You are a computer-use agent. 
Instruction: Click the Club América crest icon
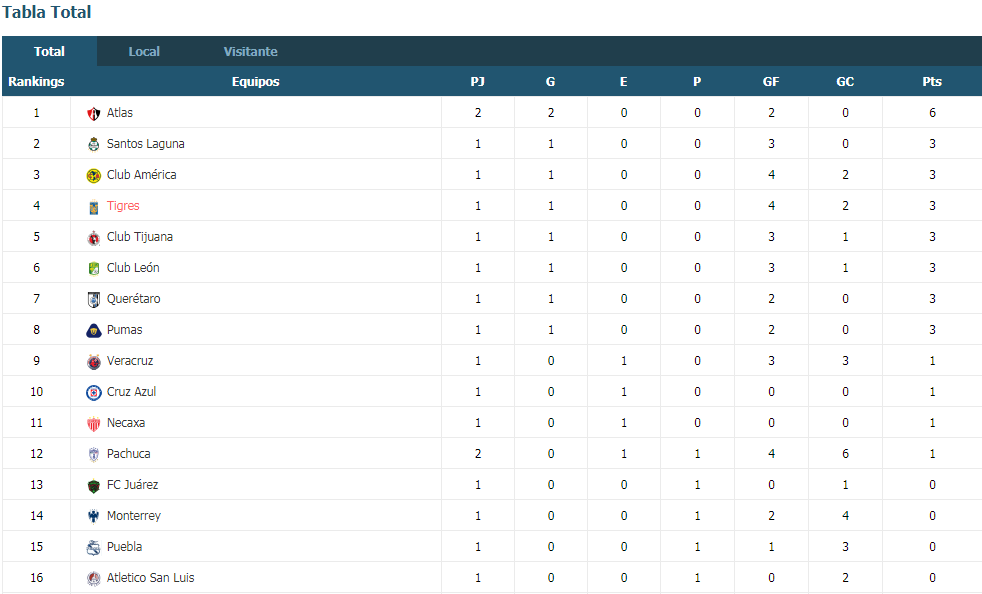pyautogui.click(x=93, y=175)
